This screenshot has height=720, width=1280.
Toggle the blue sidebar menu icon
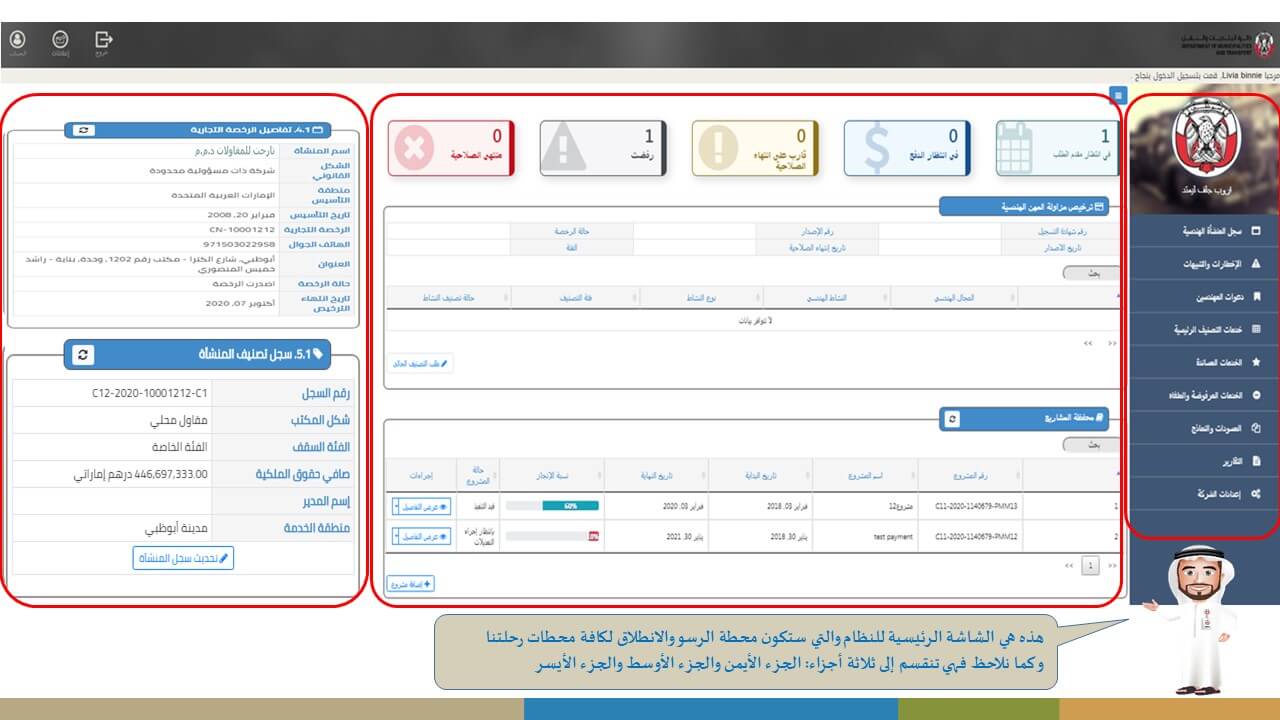click(x=1118, y=96)
